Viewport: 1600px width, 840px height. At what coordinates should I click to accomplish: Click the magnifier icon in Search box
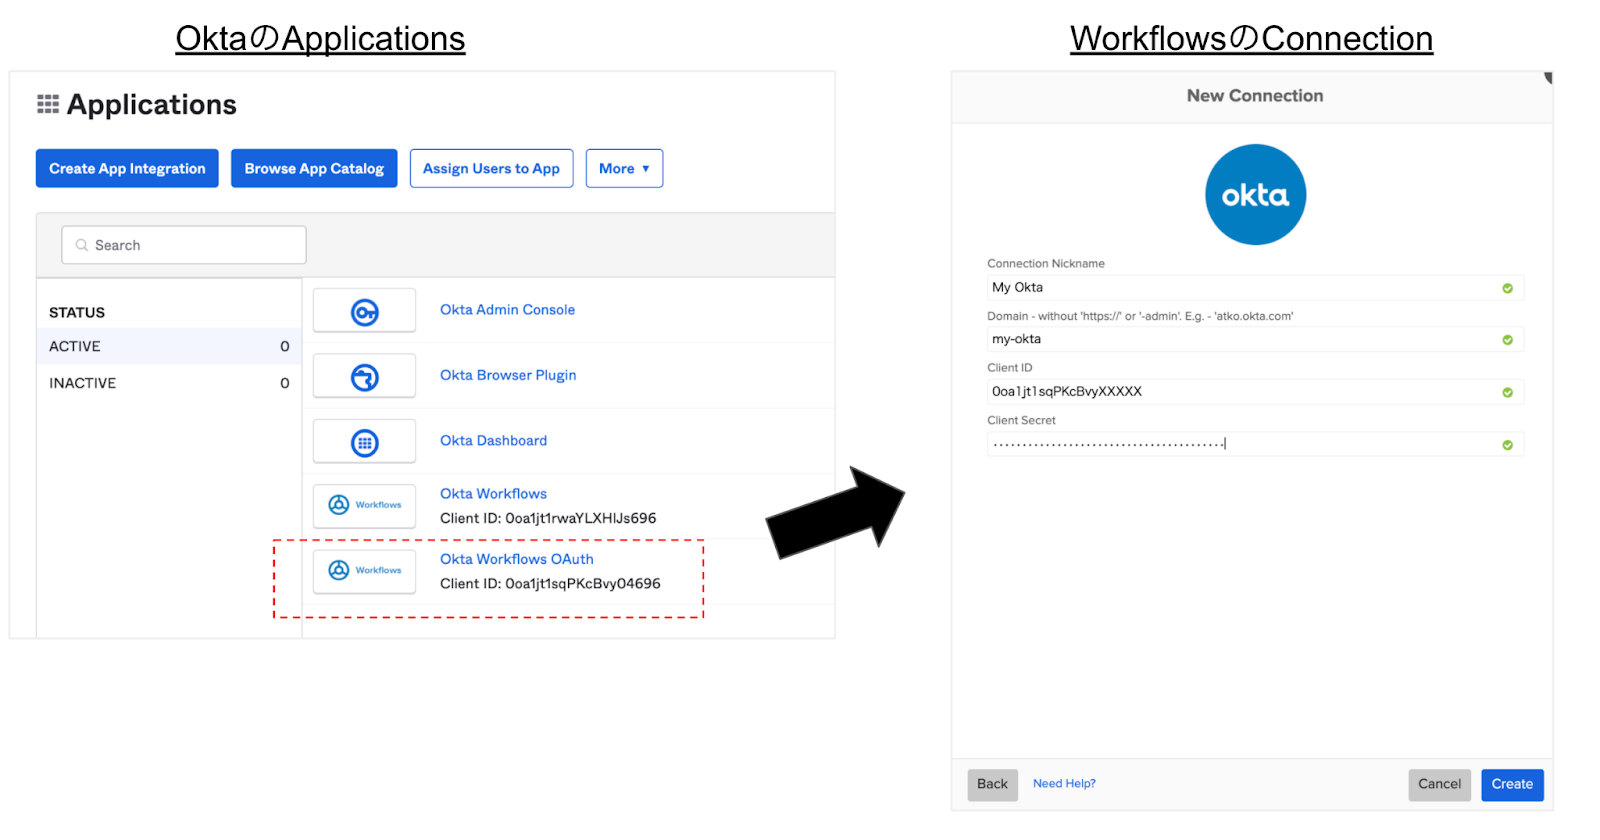(x=82, y=245)
